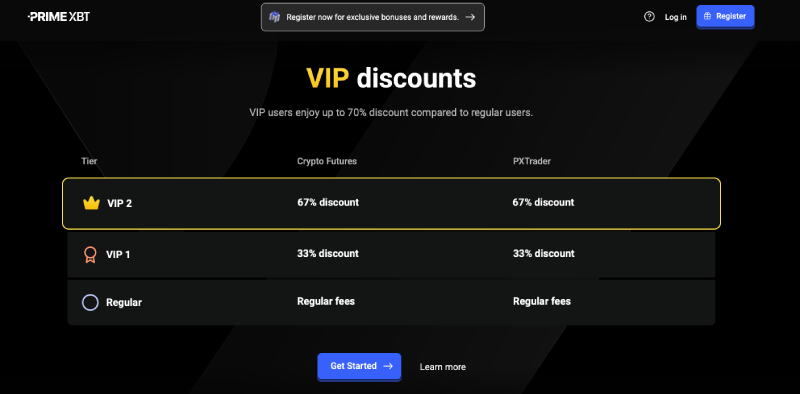The image size is (800, 394).
Task: Open the exclusive bonuses and rewards banner
Action: pos(373,17)
